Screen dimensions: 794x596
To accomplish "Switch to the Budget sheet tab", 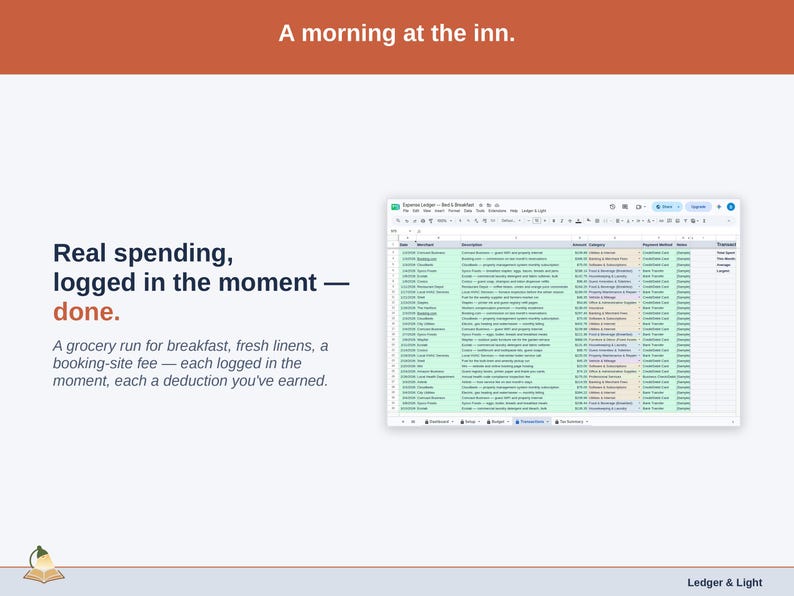I will 496,421.
